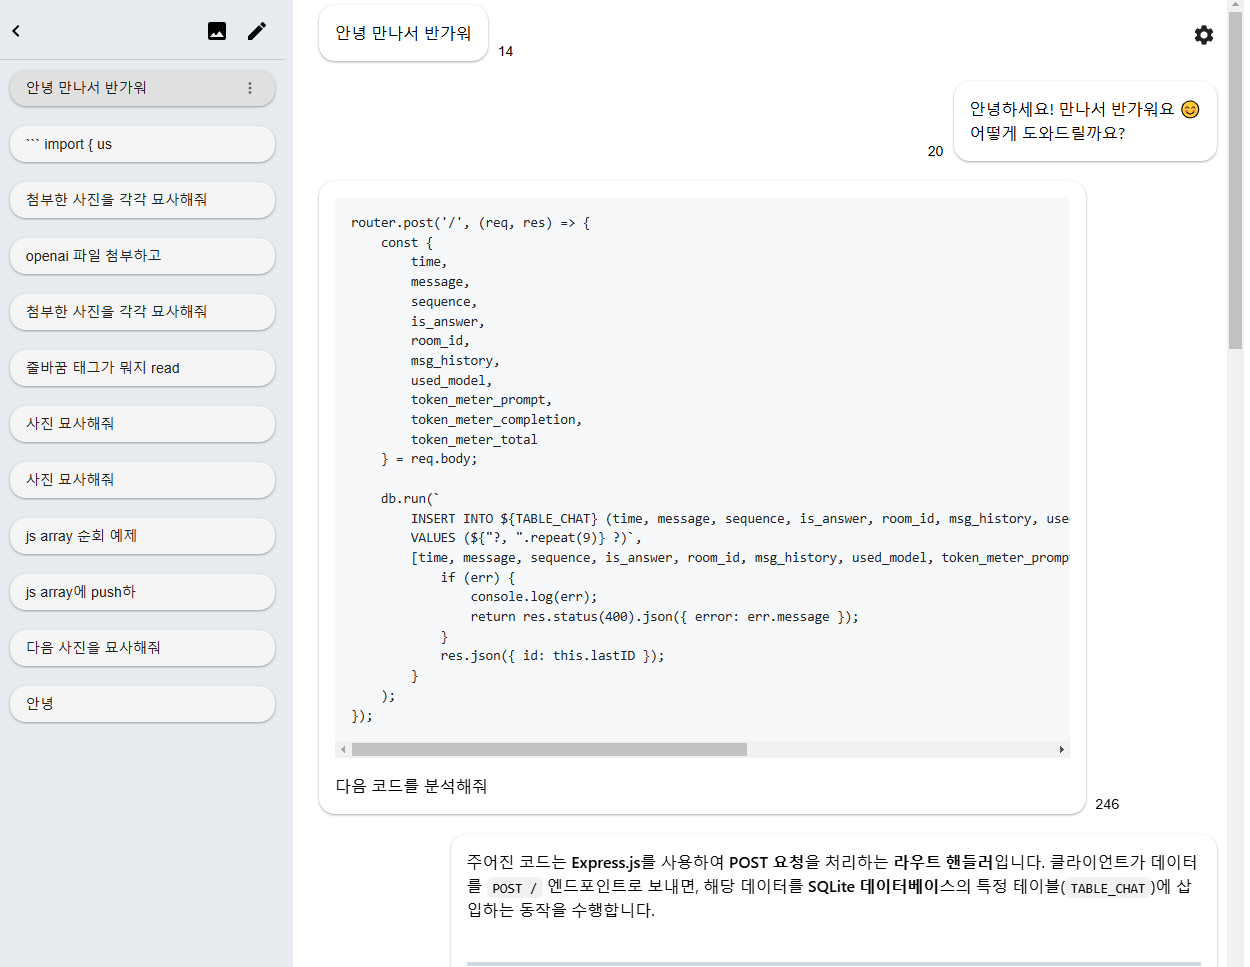1250x967 pixels.
Task: Click token count '246'
Action: tap(1107, 804)
